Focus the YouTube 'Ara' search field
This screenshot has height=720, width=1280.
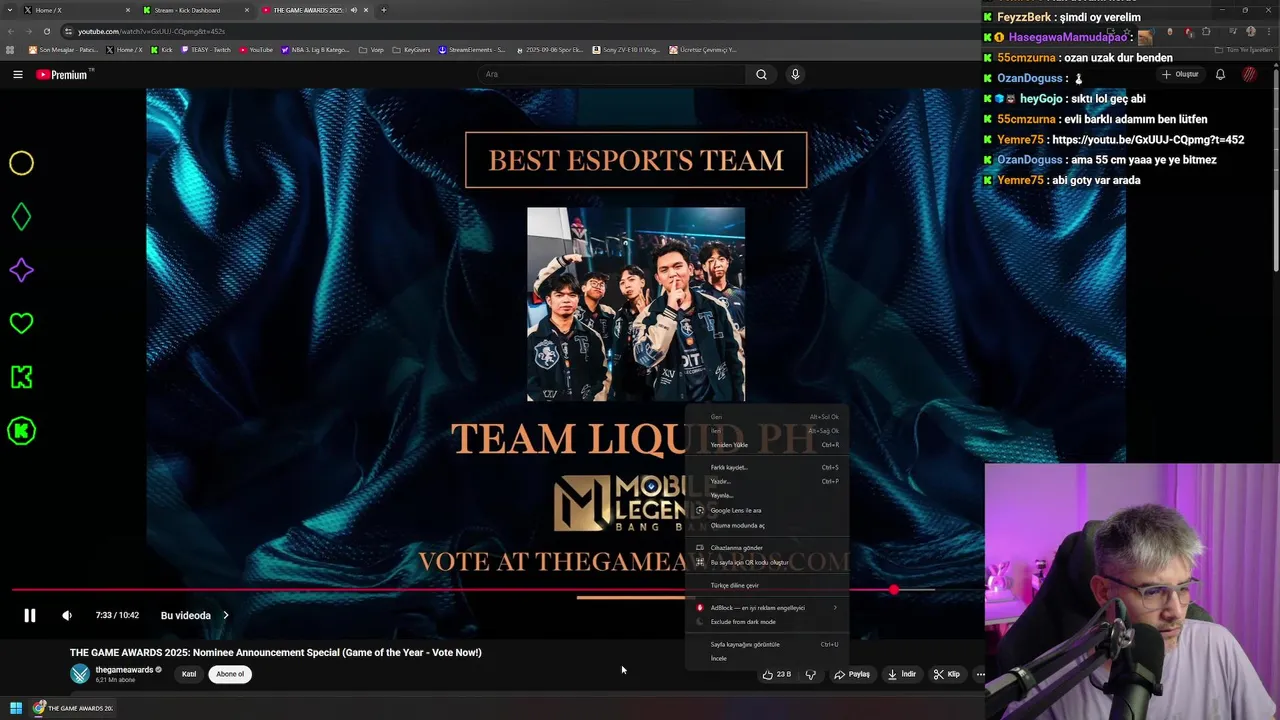pyautogui.click(x=610, y=74)
